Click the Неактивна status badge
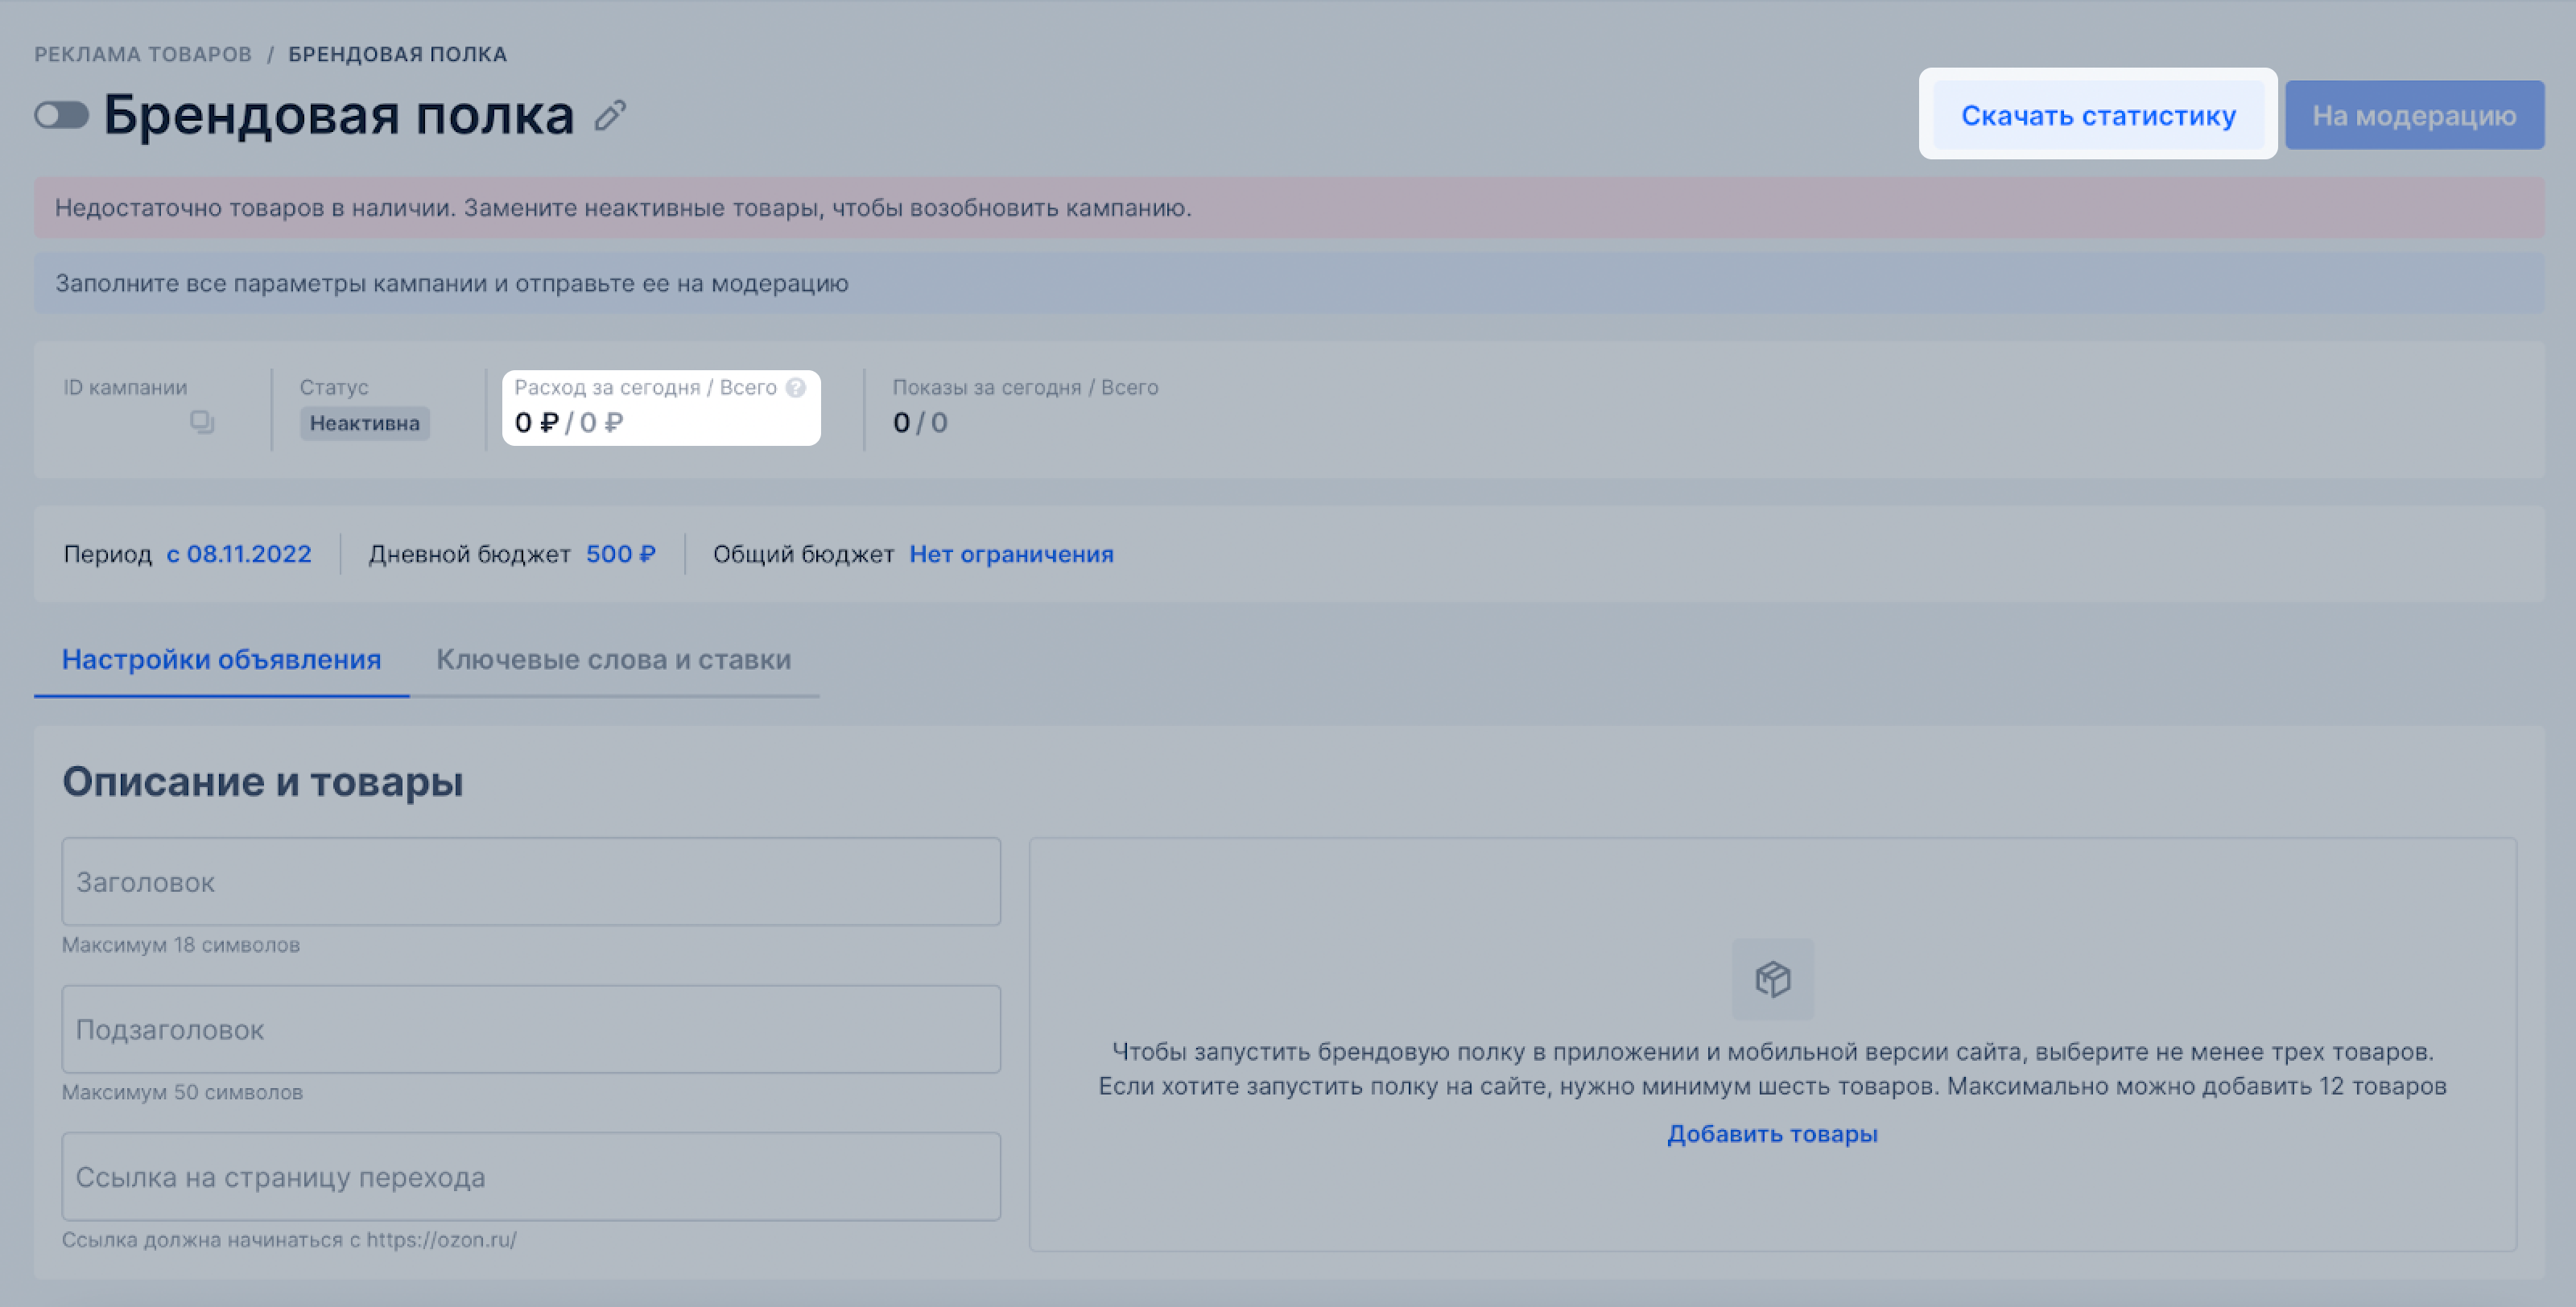 [365, 423]
